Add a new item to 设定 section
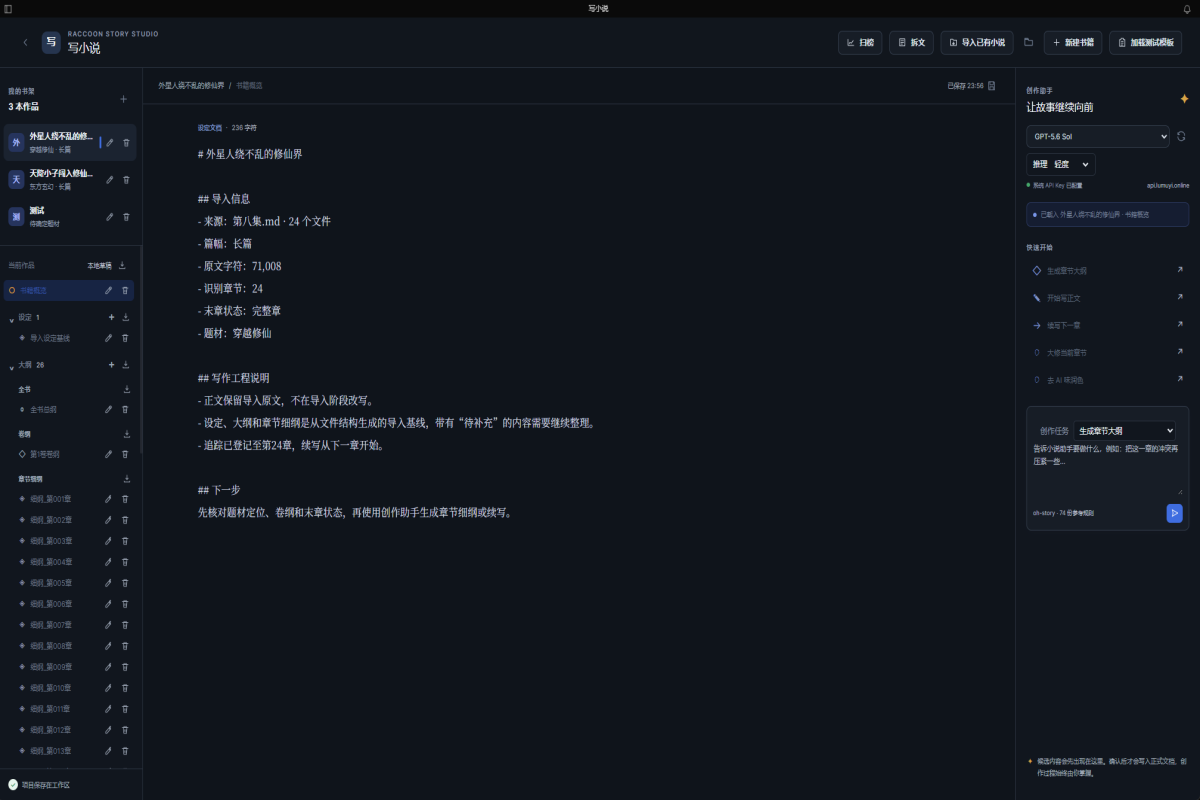 pyautogui.click(x=111, y=317)
